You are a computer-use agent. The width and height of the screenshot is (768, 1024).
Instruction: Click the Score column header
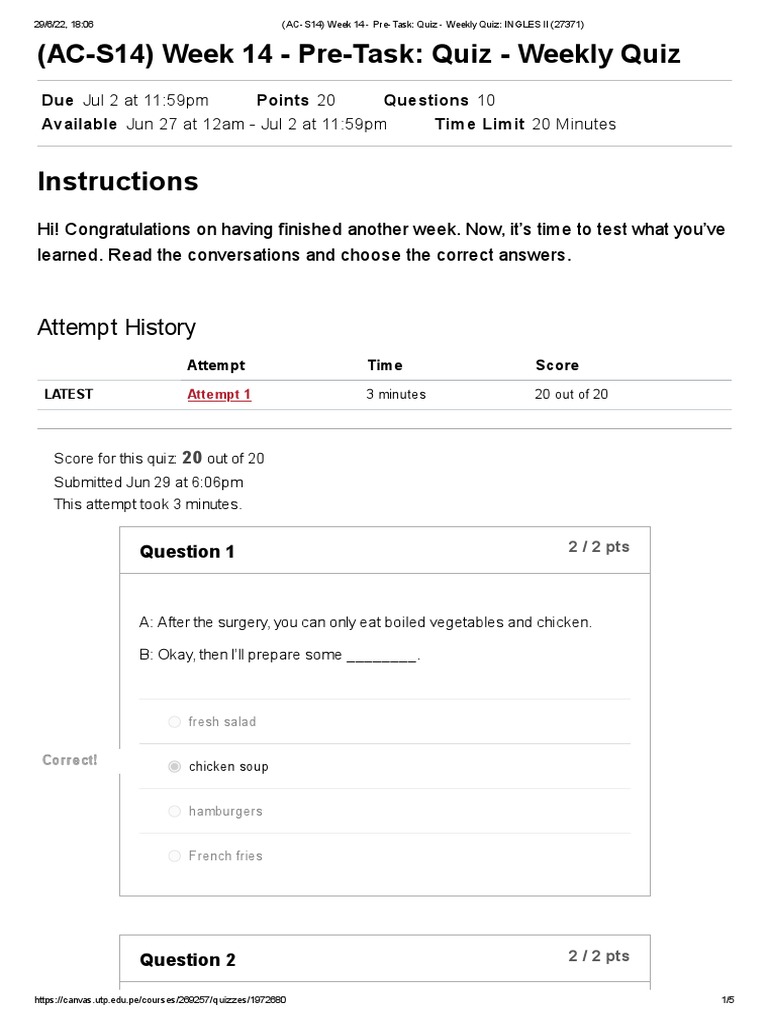click(x=557, y=365)
